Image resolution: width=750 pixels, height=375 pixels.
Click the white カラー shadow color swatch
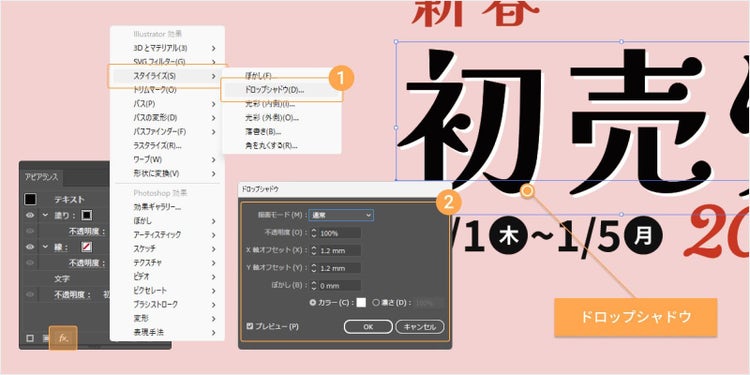361,302
